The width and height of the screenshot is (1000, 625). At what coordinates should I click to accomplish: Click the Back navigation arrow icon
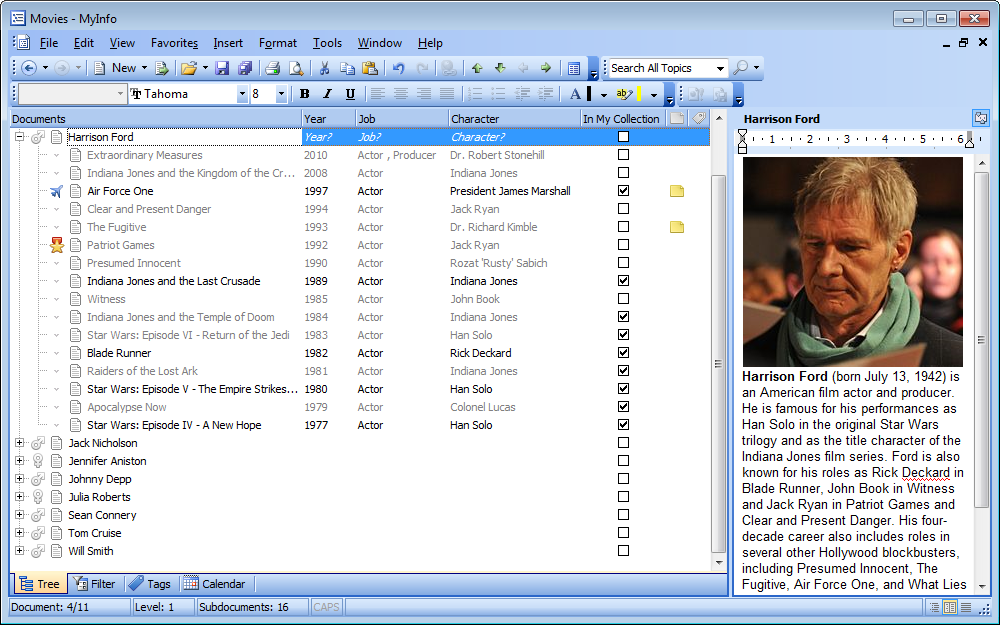[29, 68]
